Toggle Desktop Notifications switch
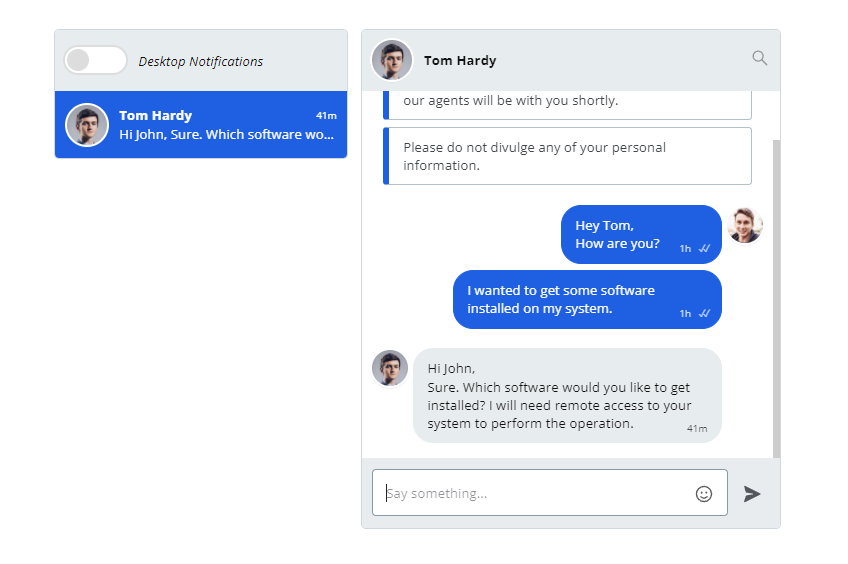Screen dimensions: 848x564 point(95,60)
